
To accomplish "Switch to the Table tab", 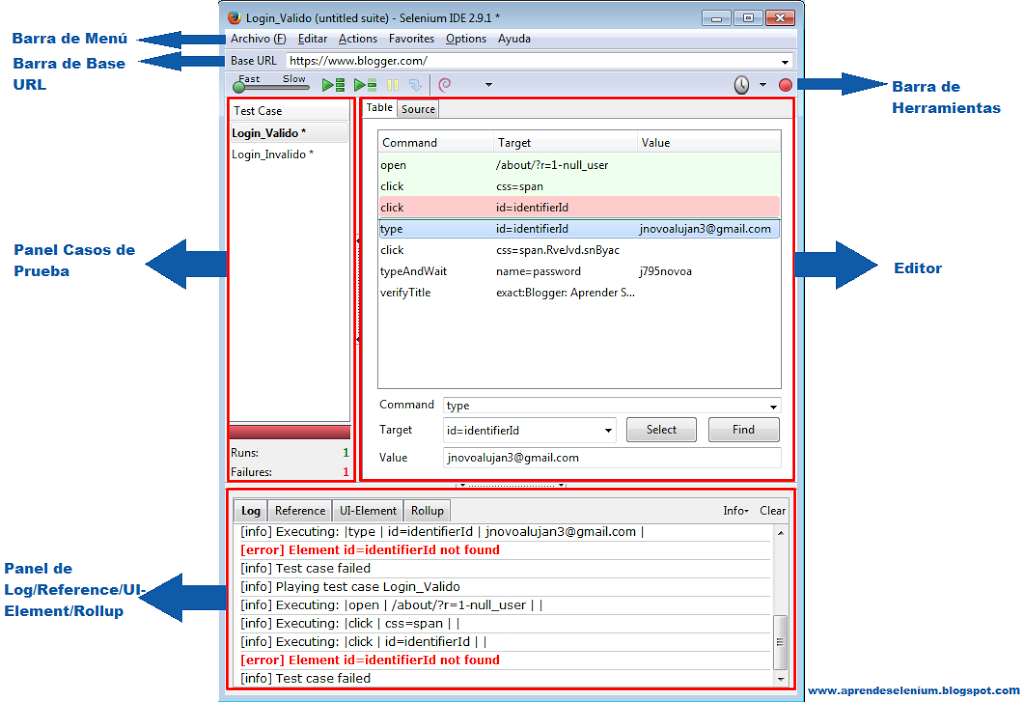I will click(379, 108).
